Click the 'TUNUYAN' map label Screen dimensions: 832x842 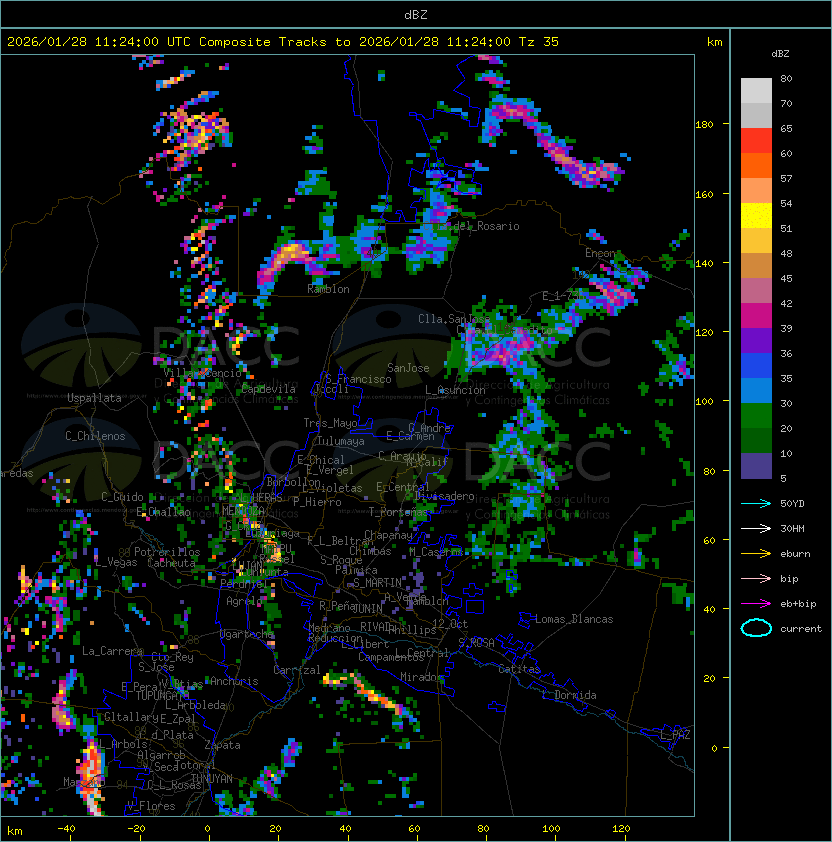click(212, 779)
